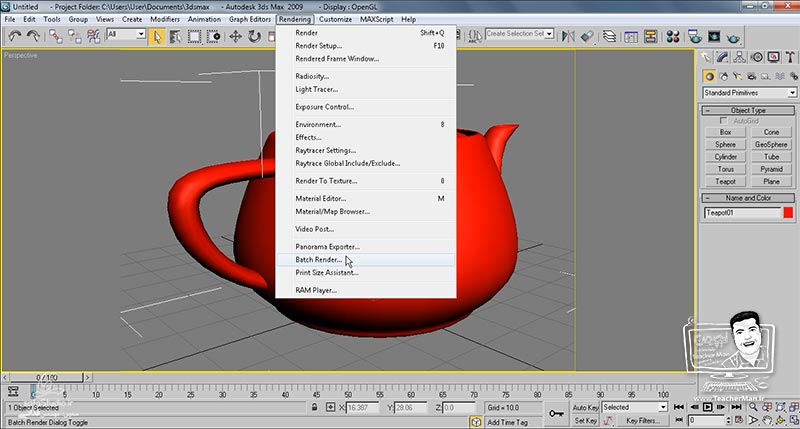
Task: Open Rendered Frame Window icon
Action: coord(714,36)
